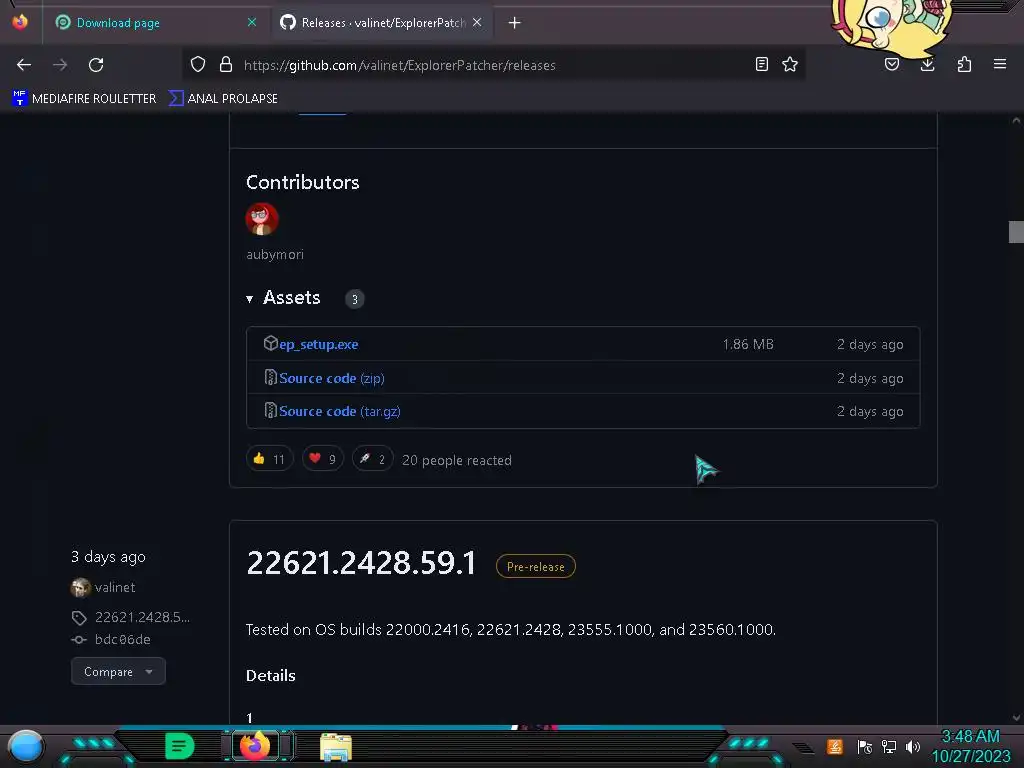Click the padlock site info icon
Image resolution: width=1024 pixels, height=768 pixels.
click(226, 64)
